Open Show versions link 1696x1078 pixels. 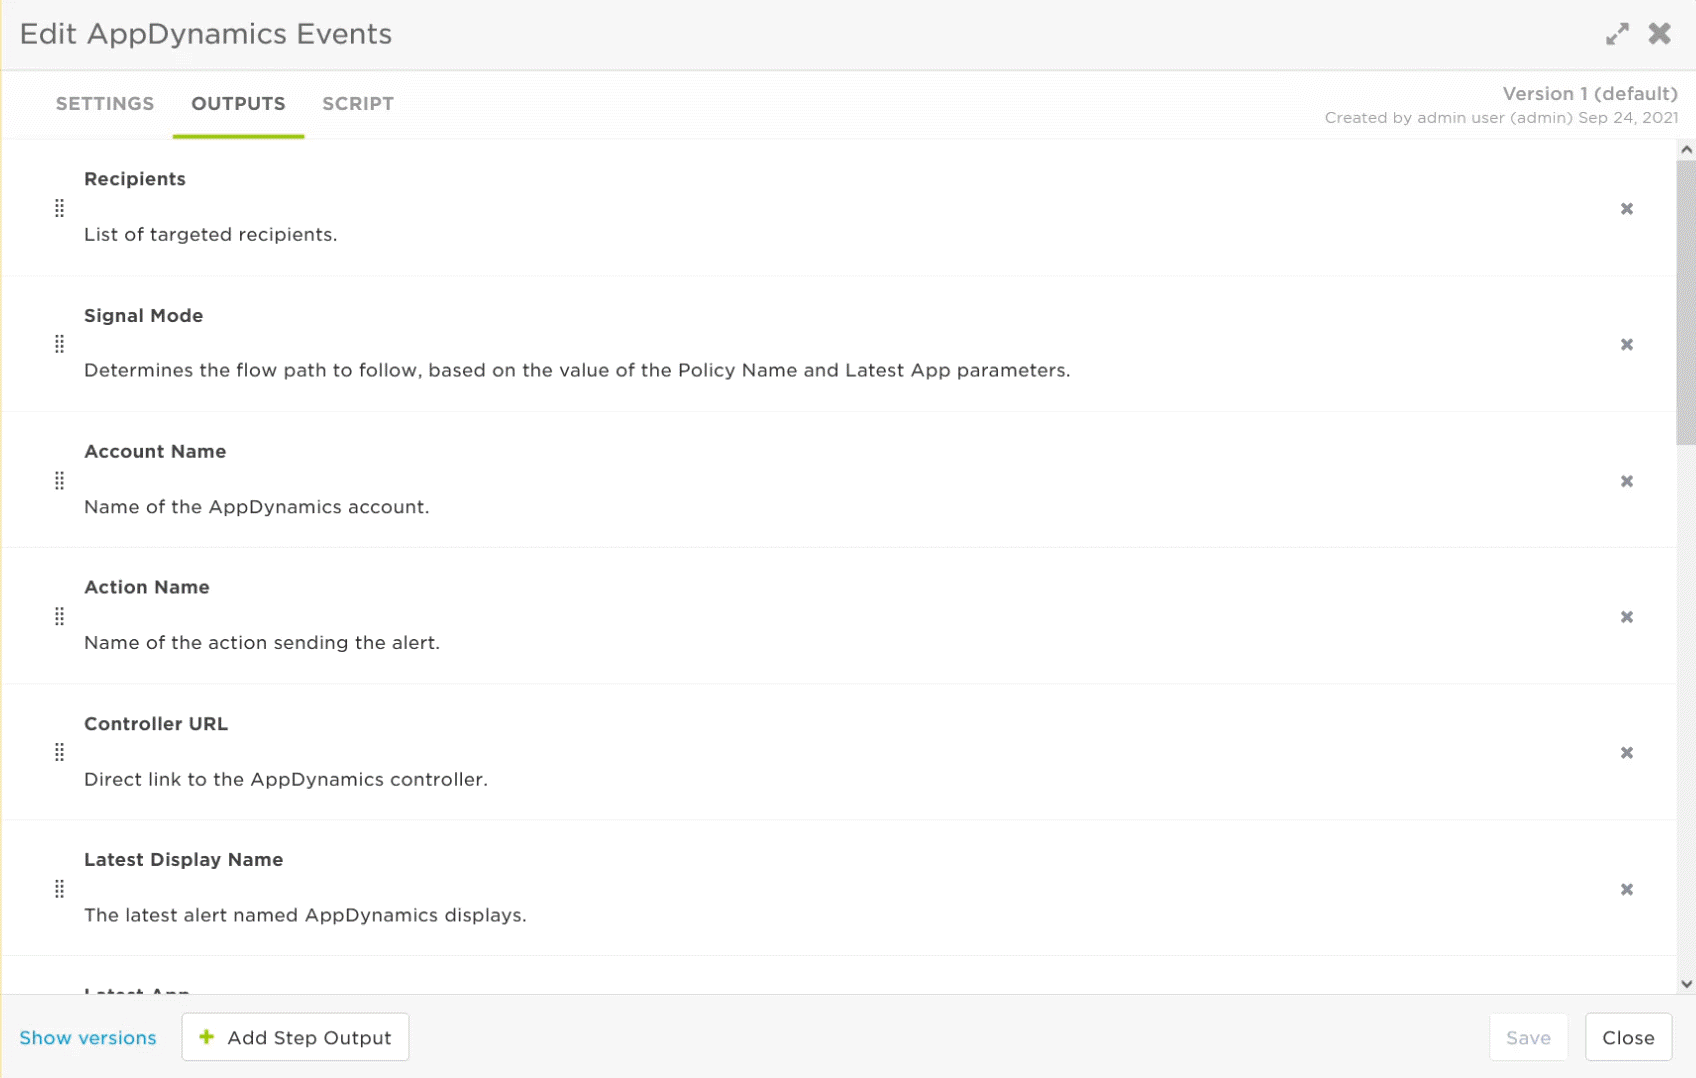pos(88,1038)
